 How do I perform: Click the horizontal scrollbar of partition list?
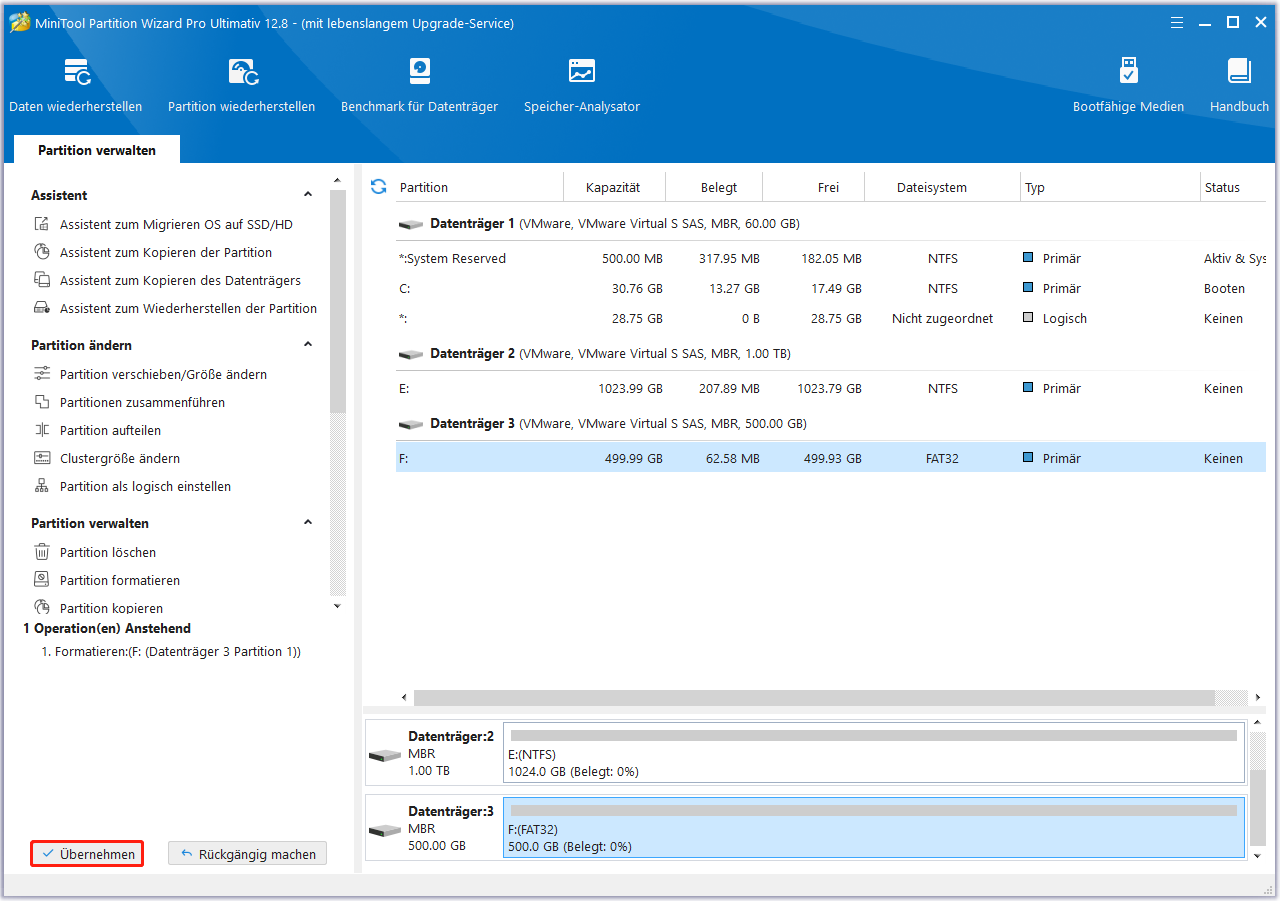click(814, 697)
